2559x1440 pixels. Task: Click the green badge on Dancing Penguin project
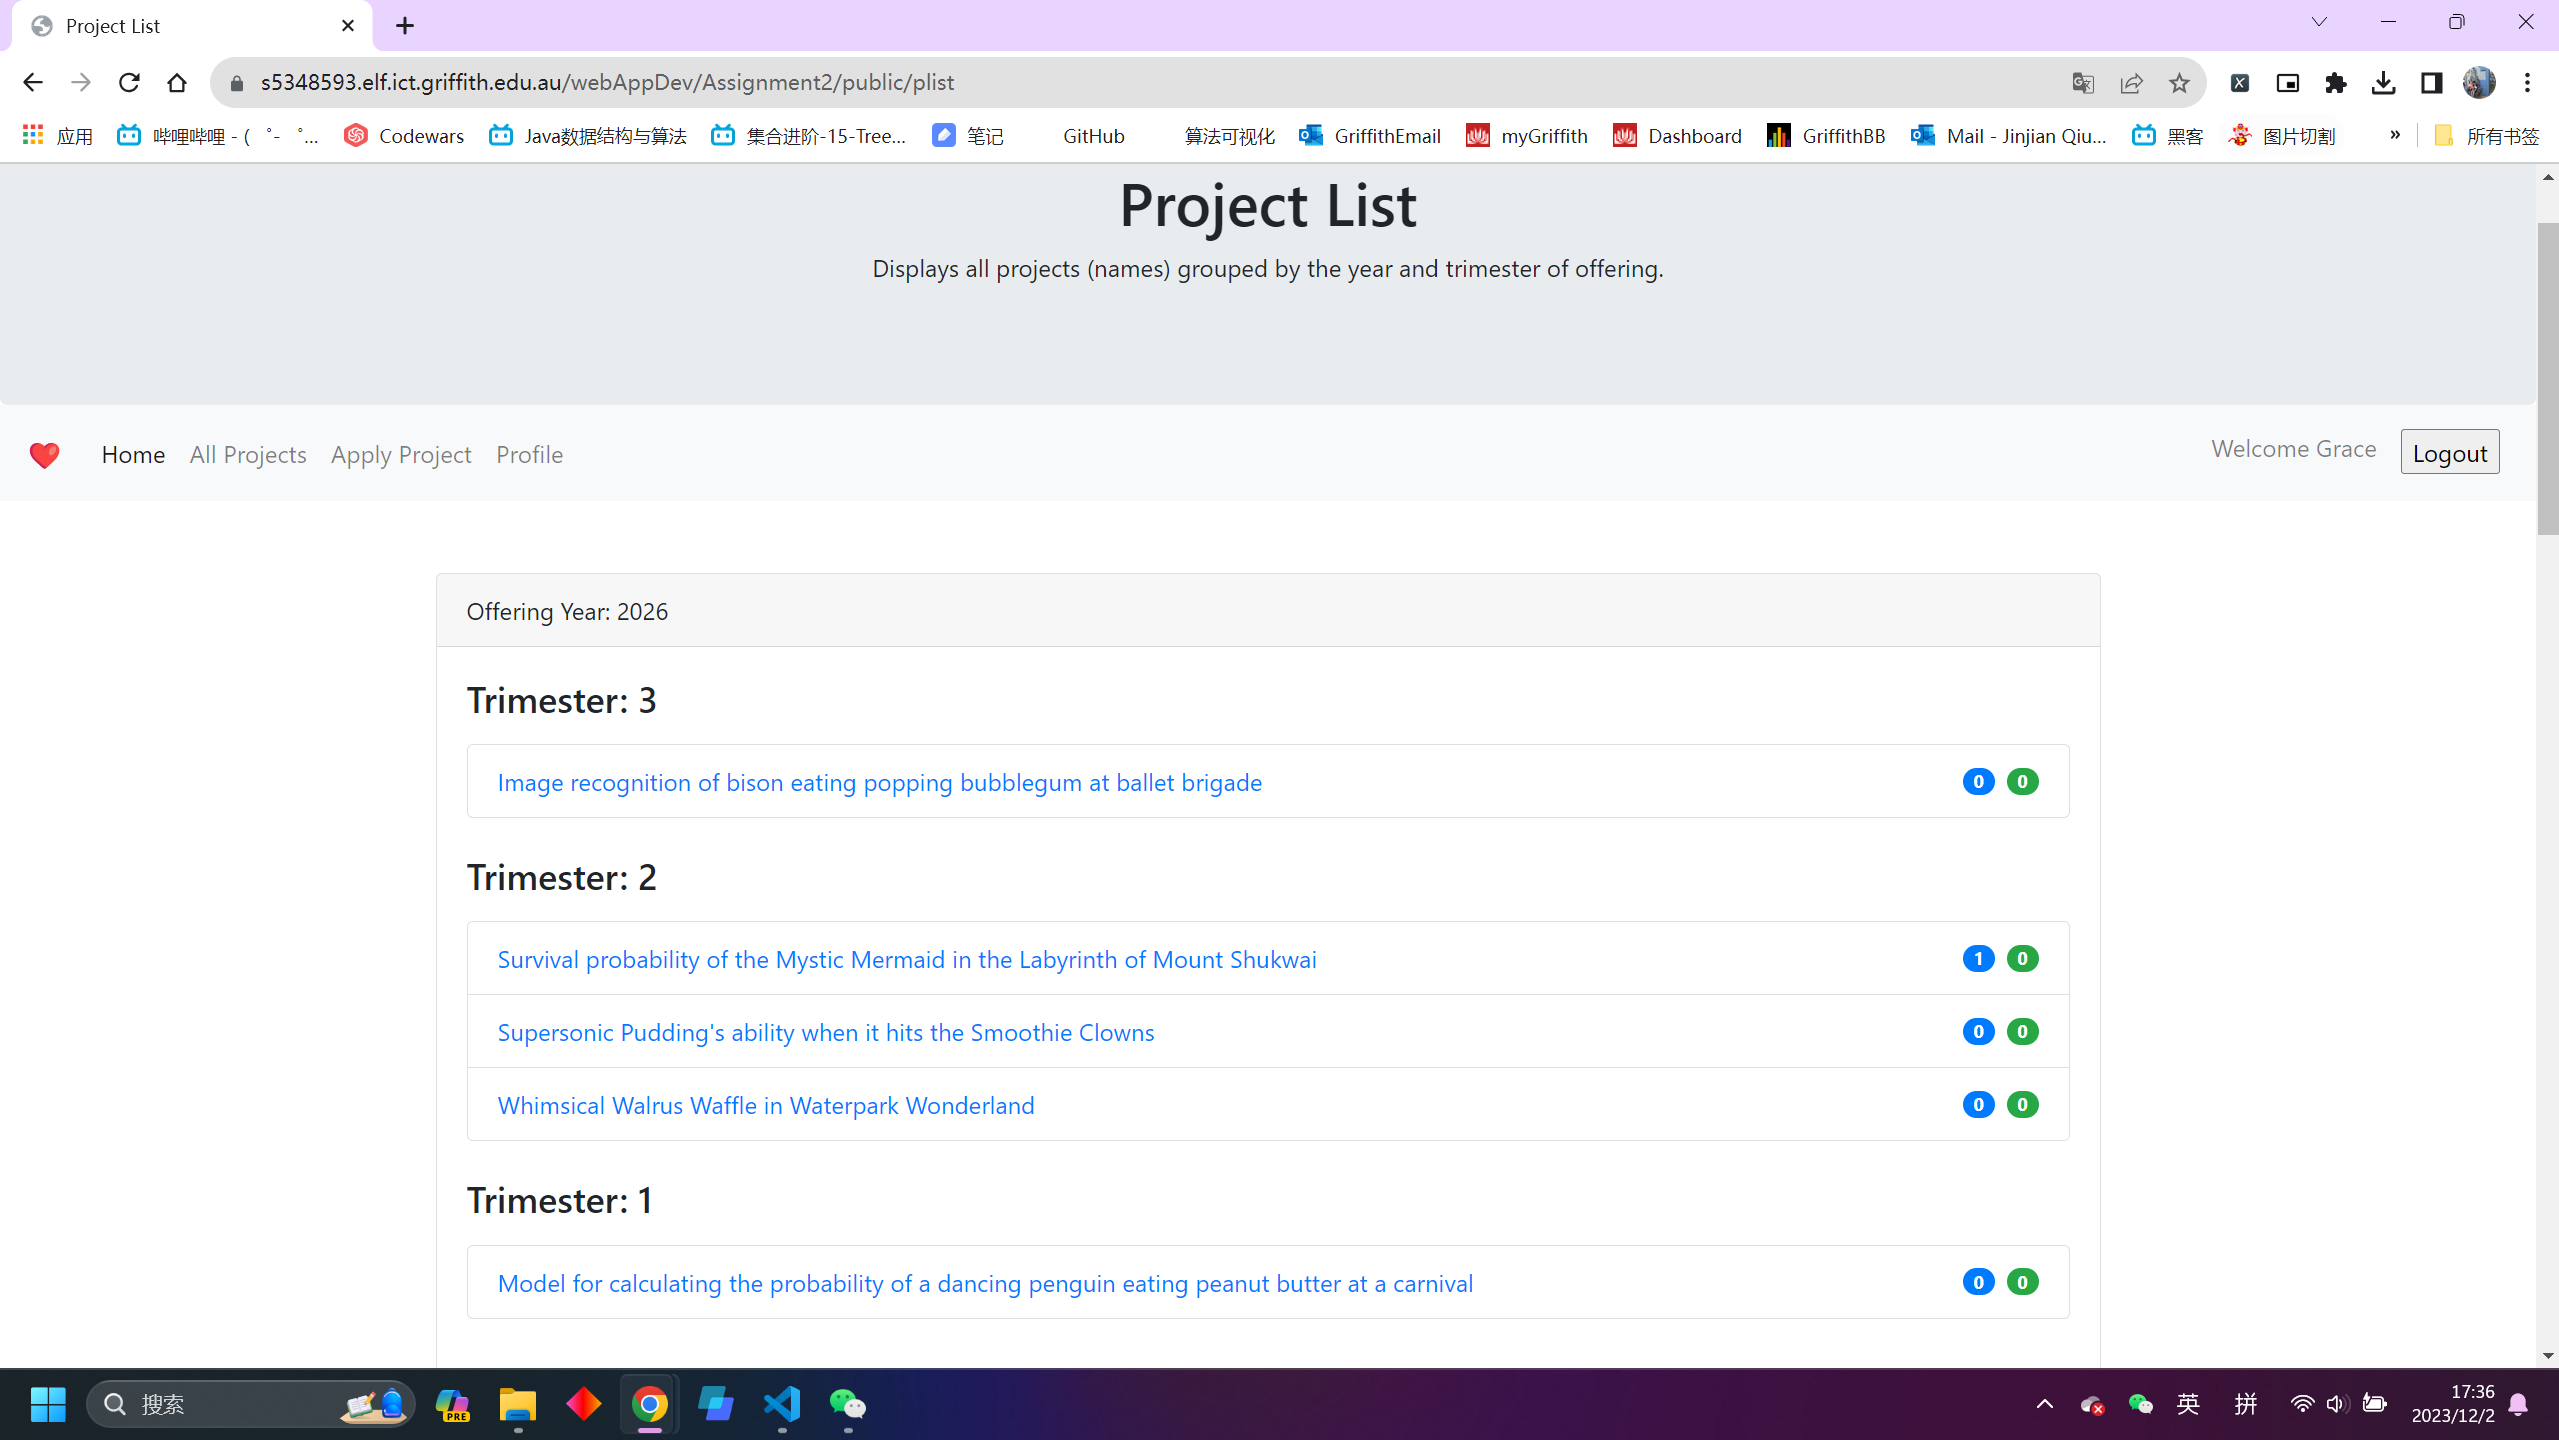(x=2021, y=1282)
